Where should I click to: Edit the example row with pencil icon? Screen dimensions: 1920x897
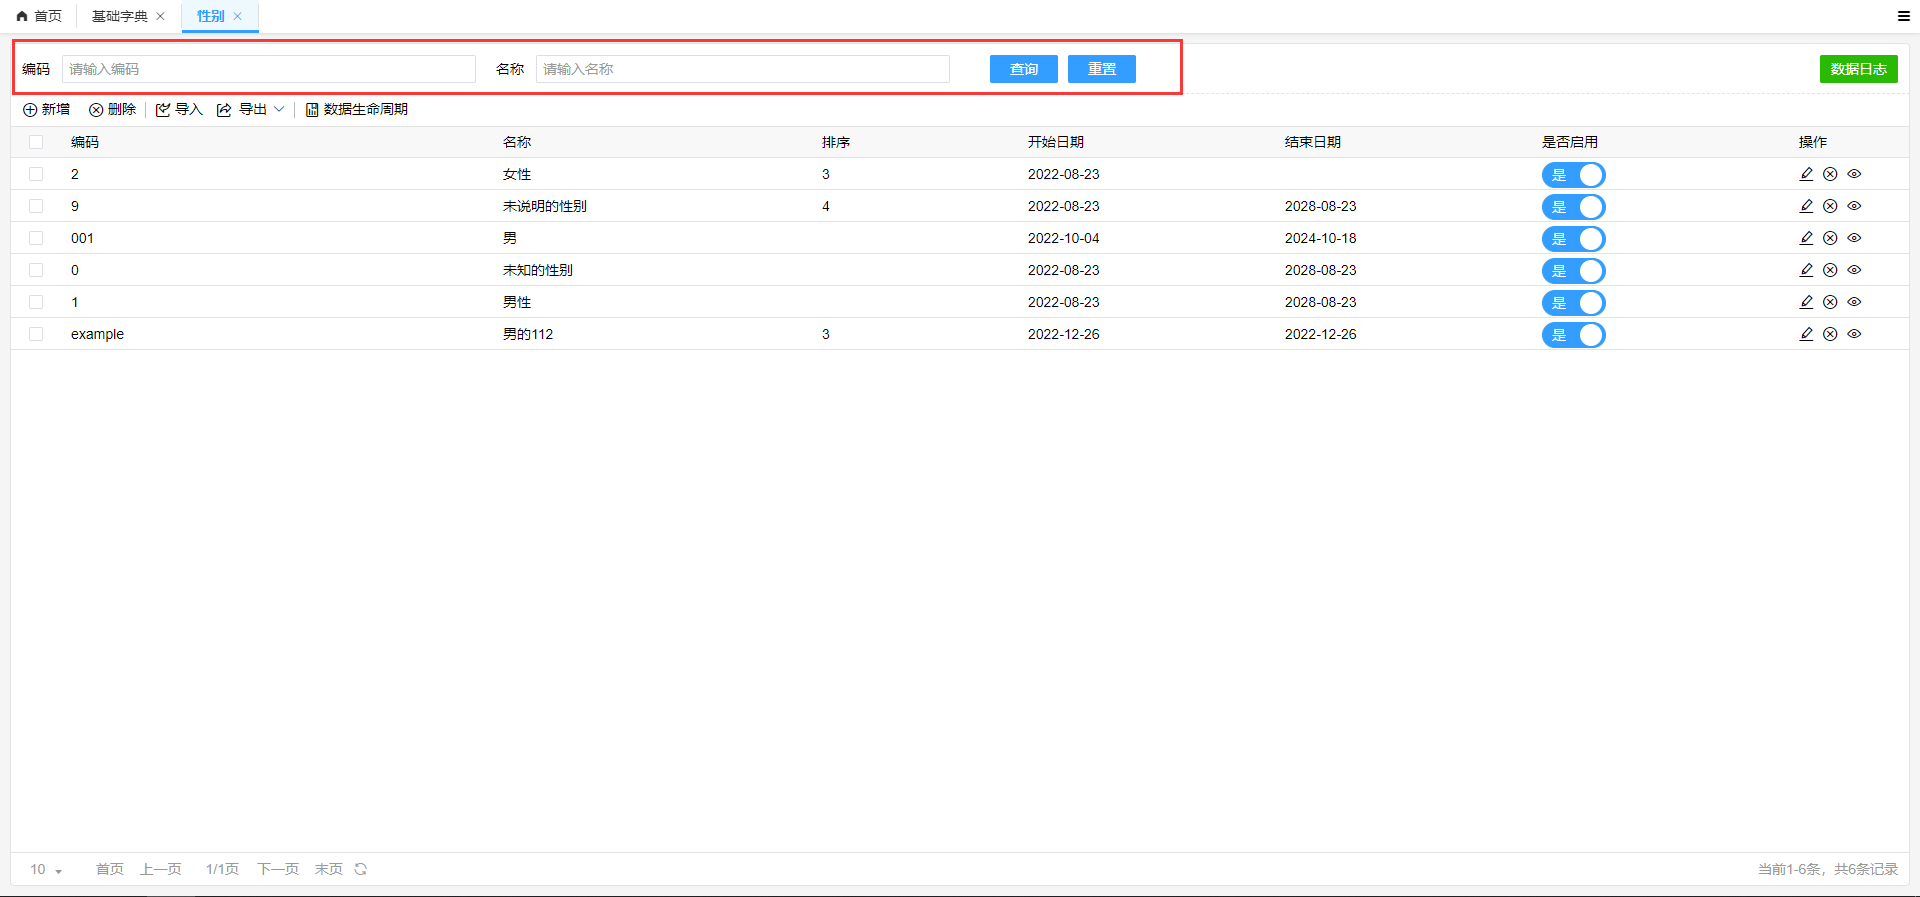tap(1806, 334)
